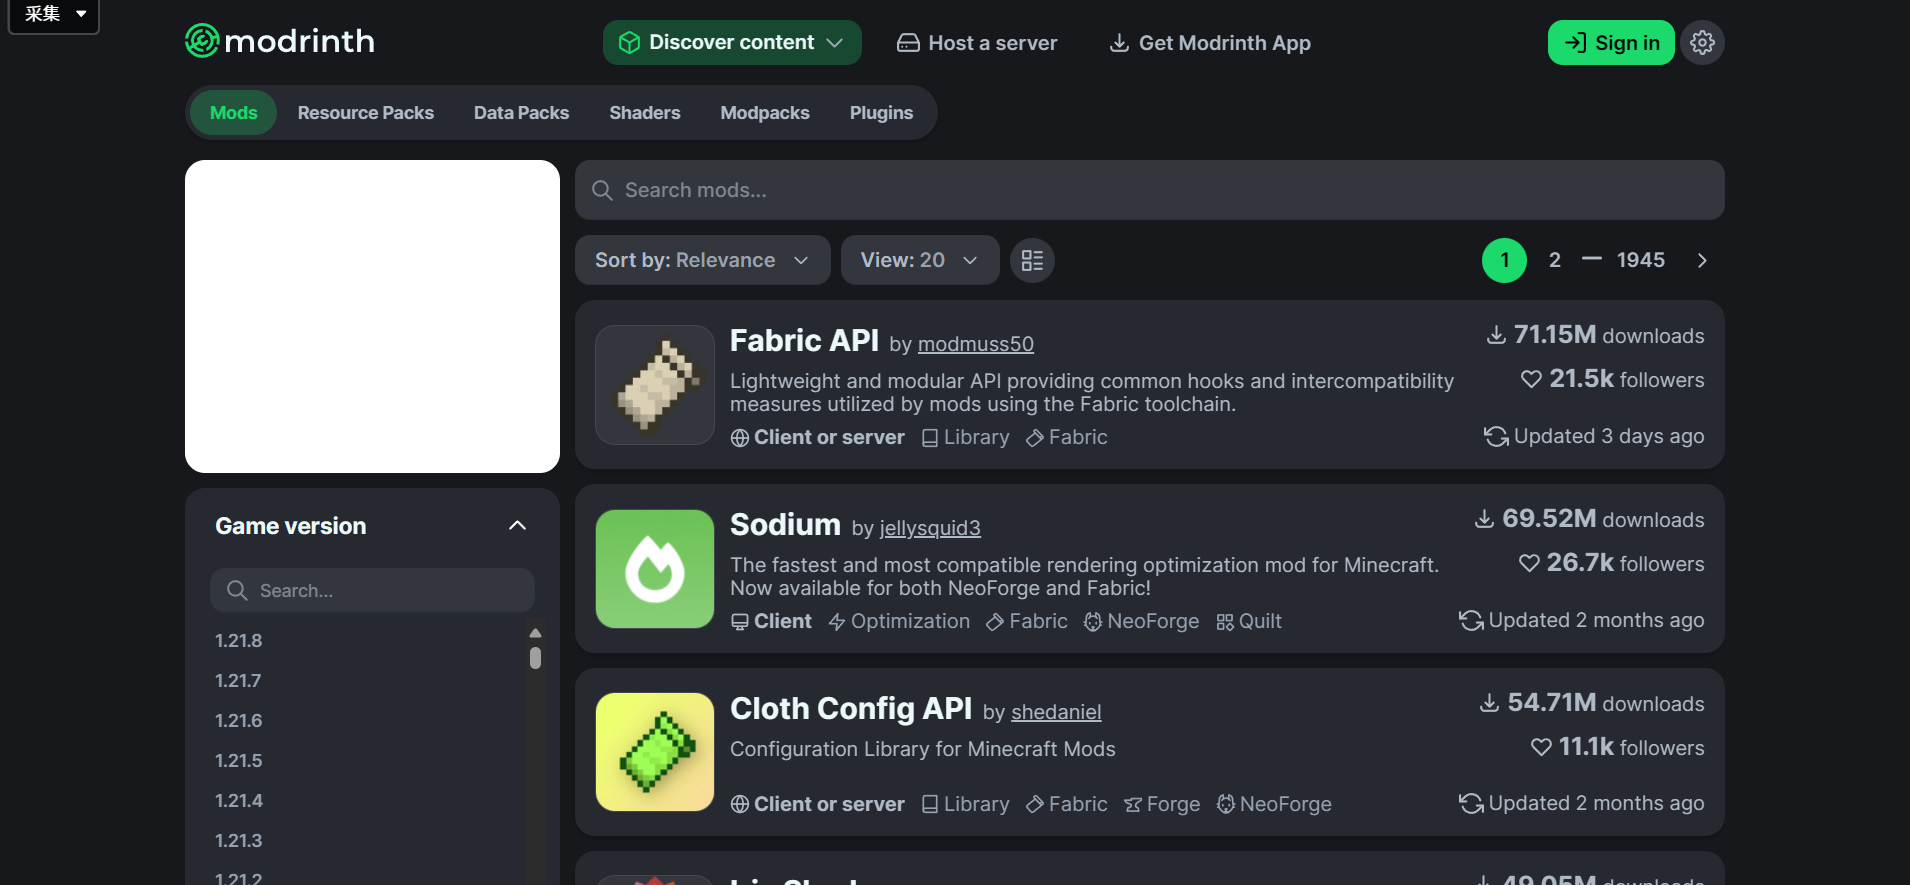Select game version 1.21.5
Screen dimensions: 1910x885
(239, 761)
